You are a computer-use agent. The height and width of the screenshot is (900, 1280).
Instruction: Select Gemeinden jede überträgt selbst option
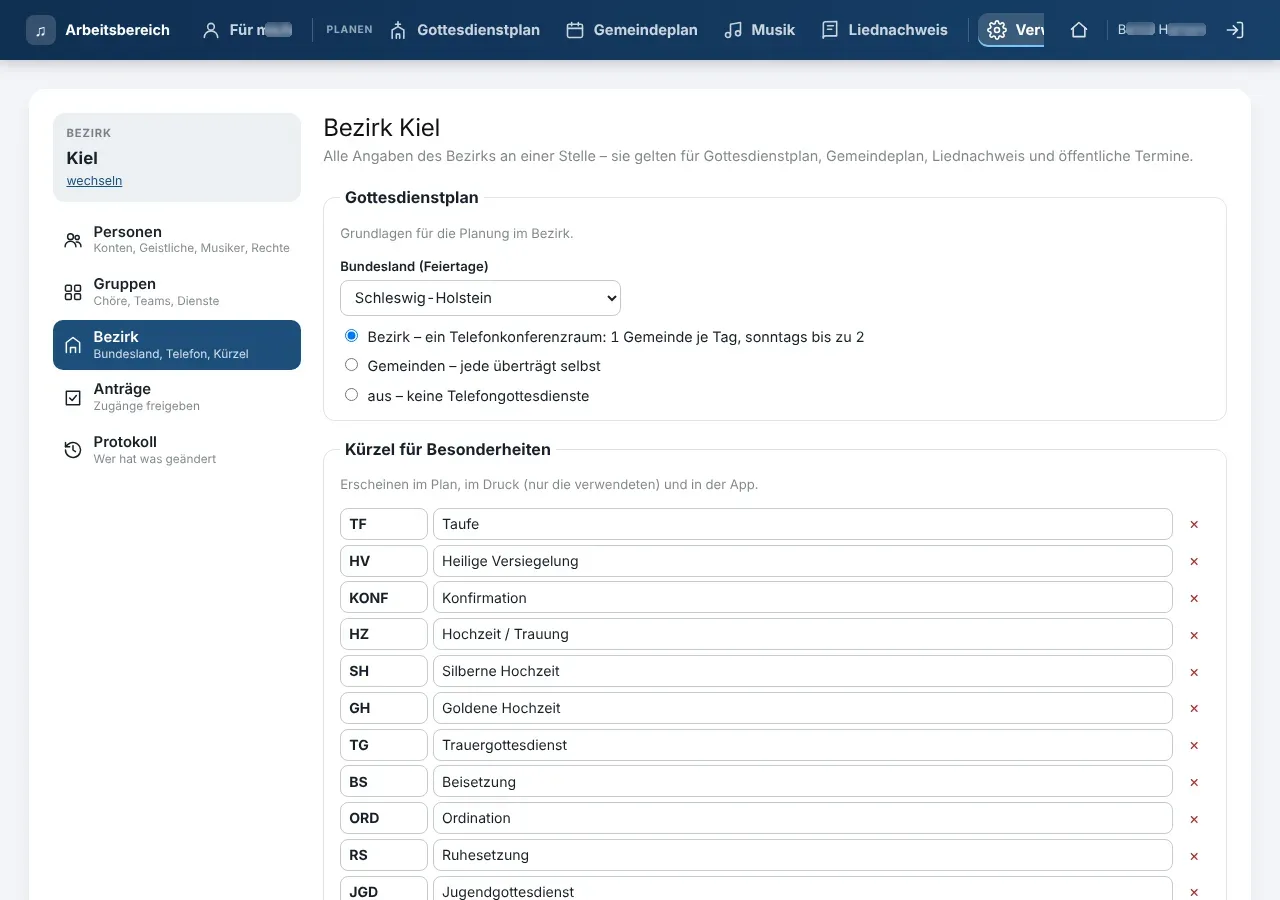point(351,365)
